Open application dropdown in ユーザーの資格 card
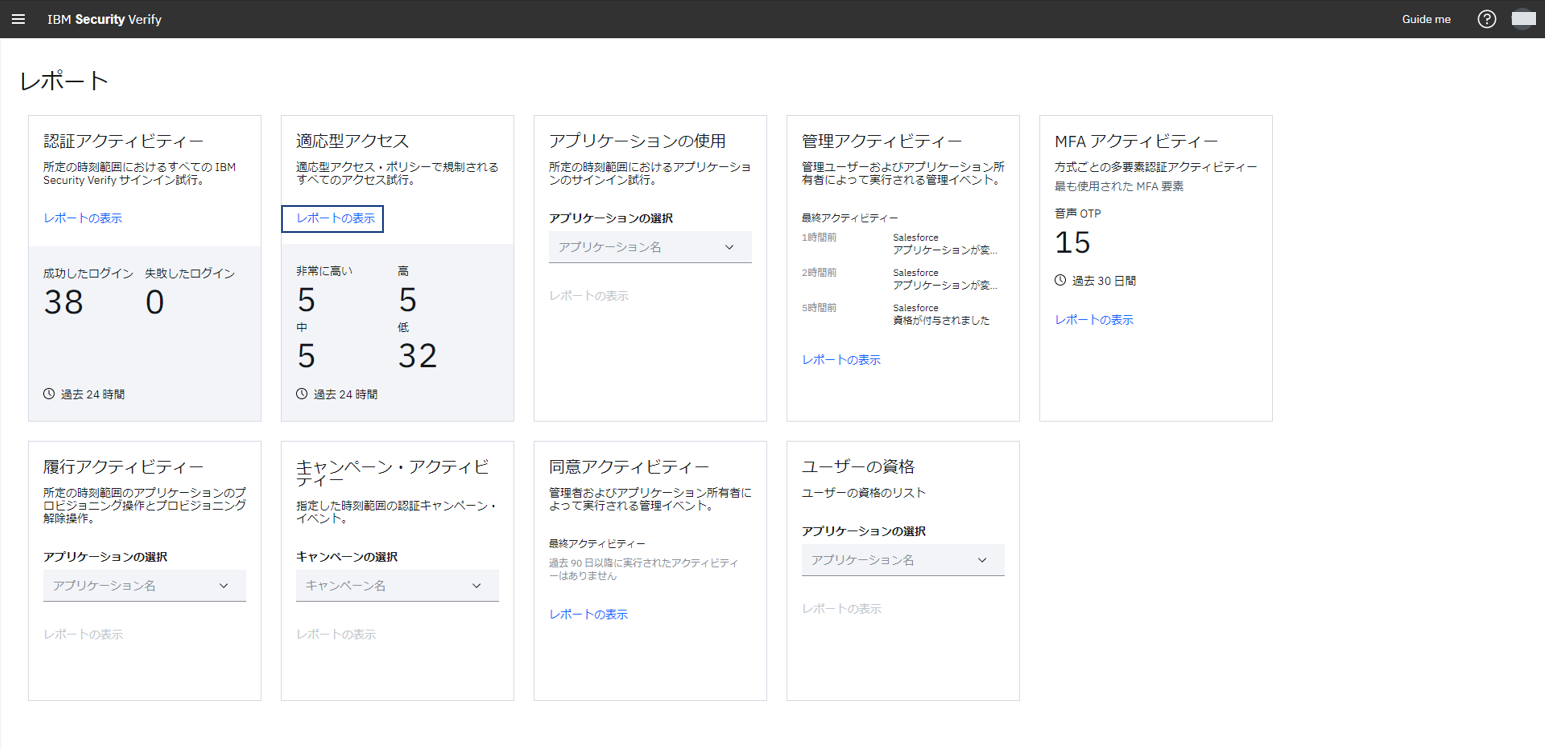 (903, 560)
